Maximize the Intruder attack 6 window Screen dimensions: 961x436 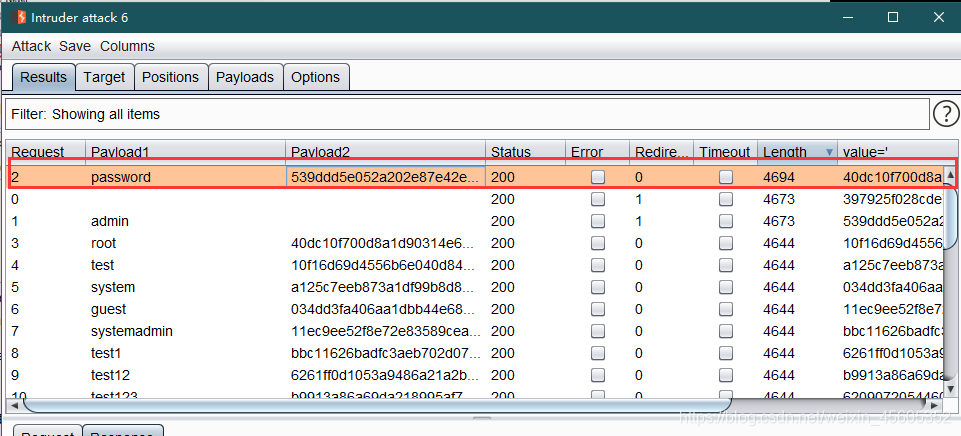click(892, 17)
